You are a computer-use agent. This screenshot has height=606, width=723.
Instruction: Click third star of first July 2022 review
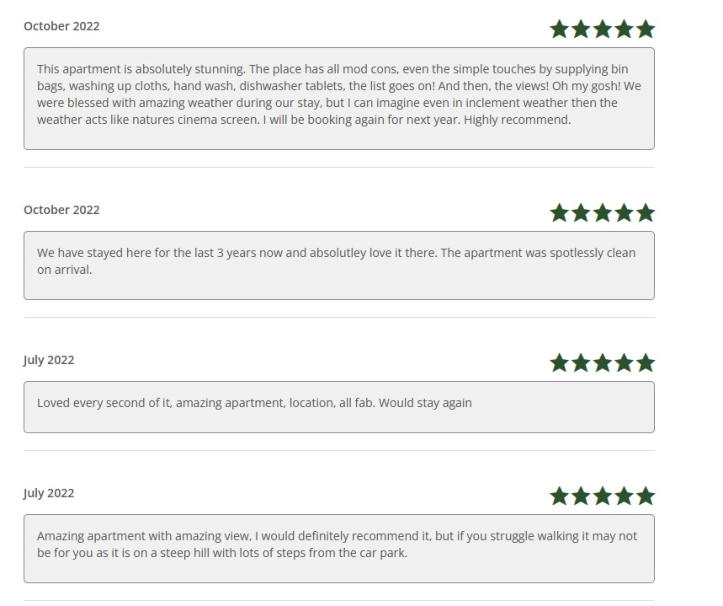602,363
